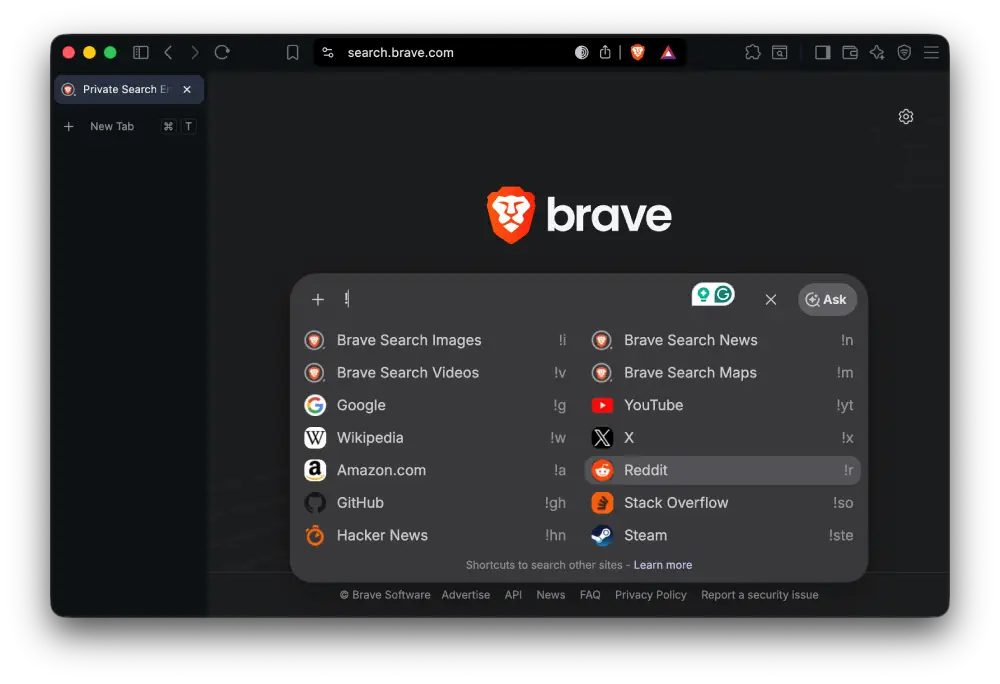Open the Learn more link
Screen dimensions: 1000x684
pyautogui.click(x=663, y=565)
